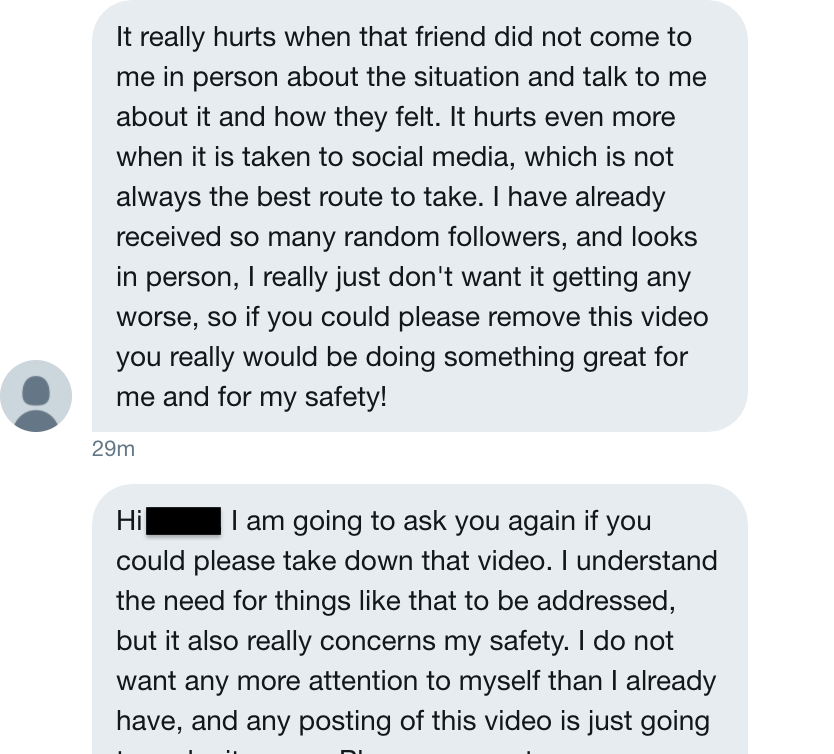This screenshot has width=834, height=754.
Task: Select the message starting "It really hurts"
Action: point(420,216)
